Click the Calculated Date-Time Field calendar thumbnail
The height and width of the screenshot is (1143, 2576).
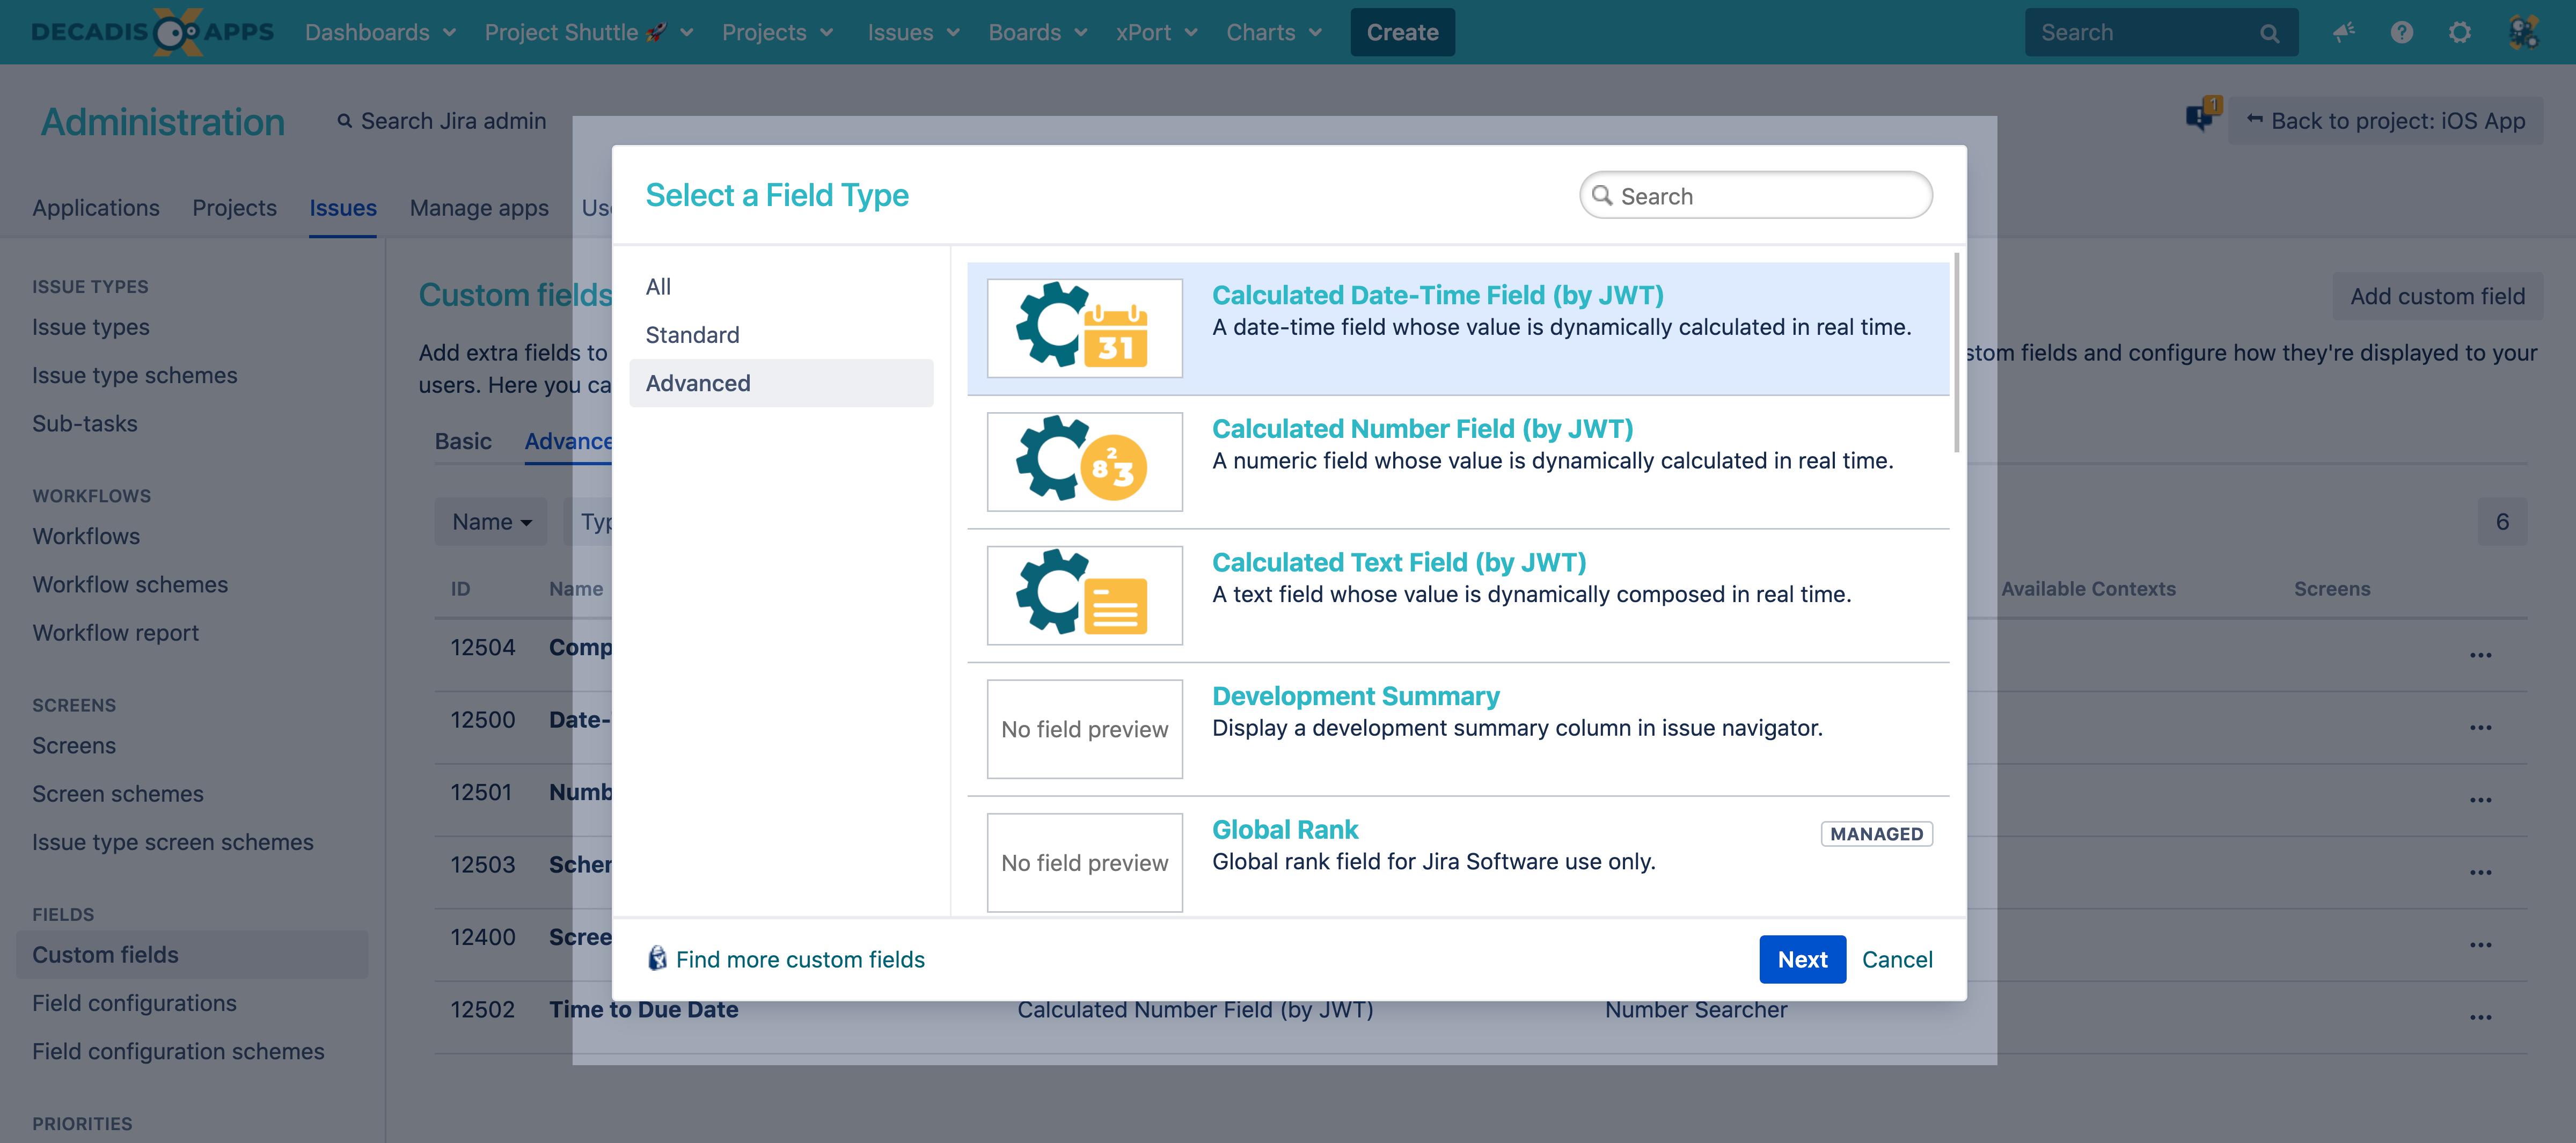[x=1084, y=327]
